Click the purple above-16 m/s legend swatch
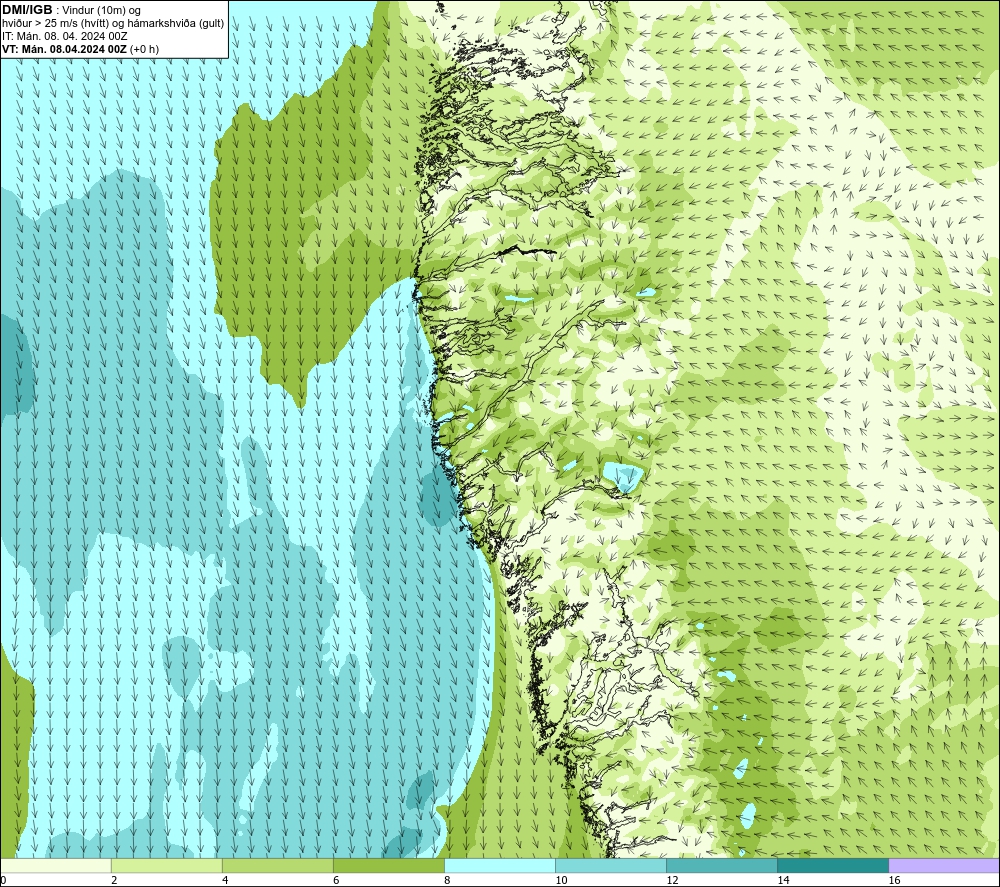Image resolution: width=1000 pixels, height=887 pixels. tap(944, 865)
